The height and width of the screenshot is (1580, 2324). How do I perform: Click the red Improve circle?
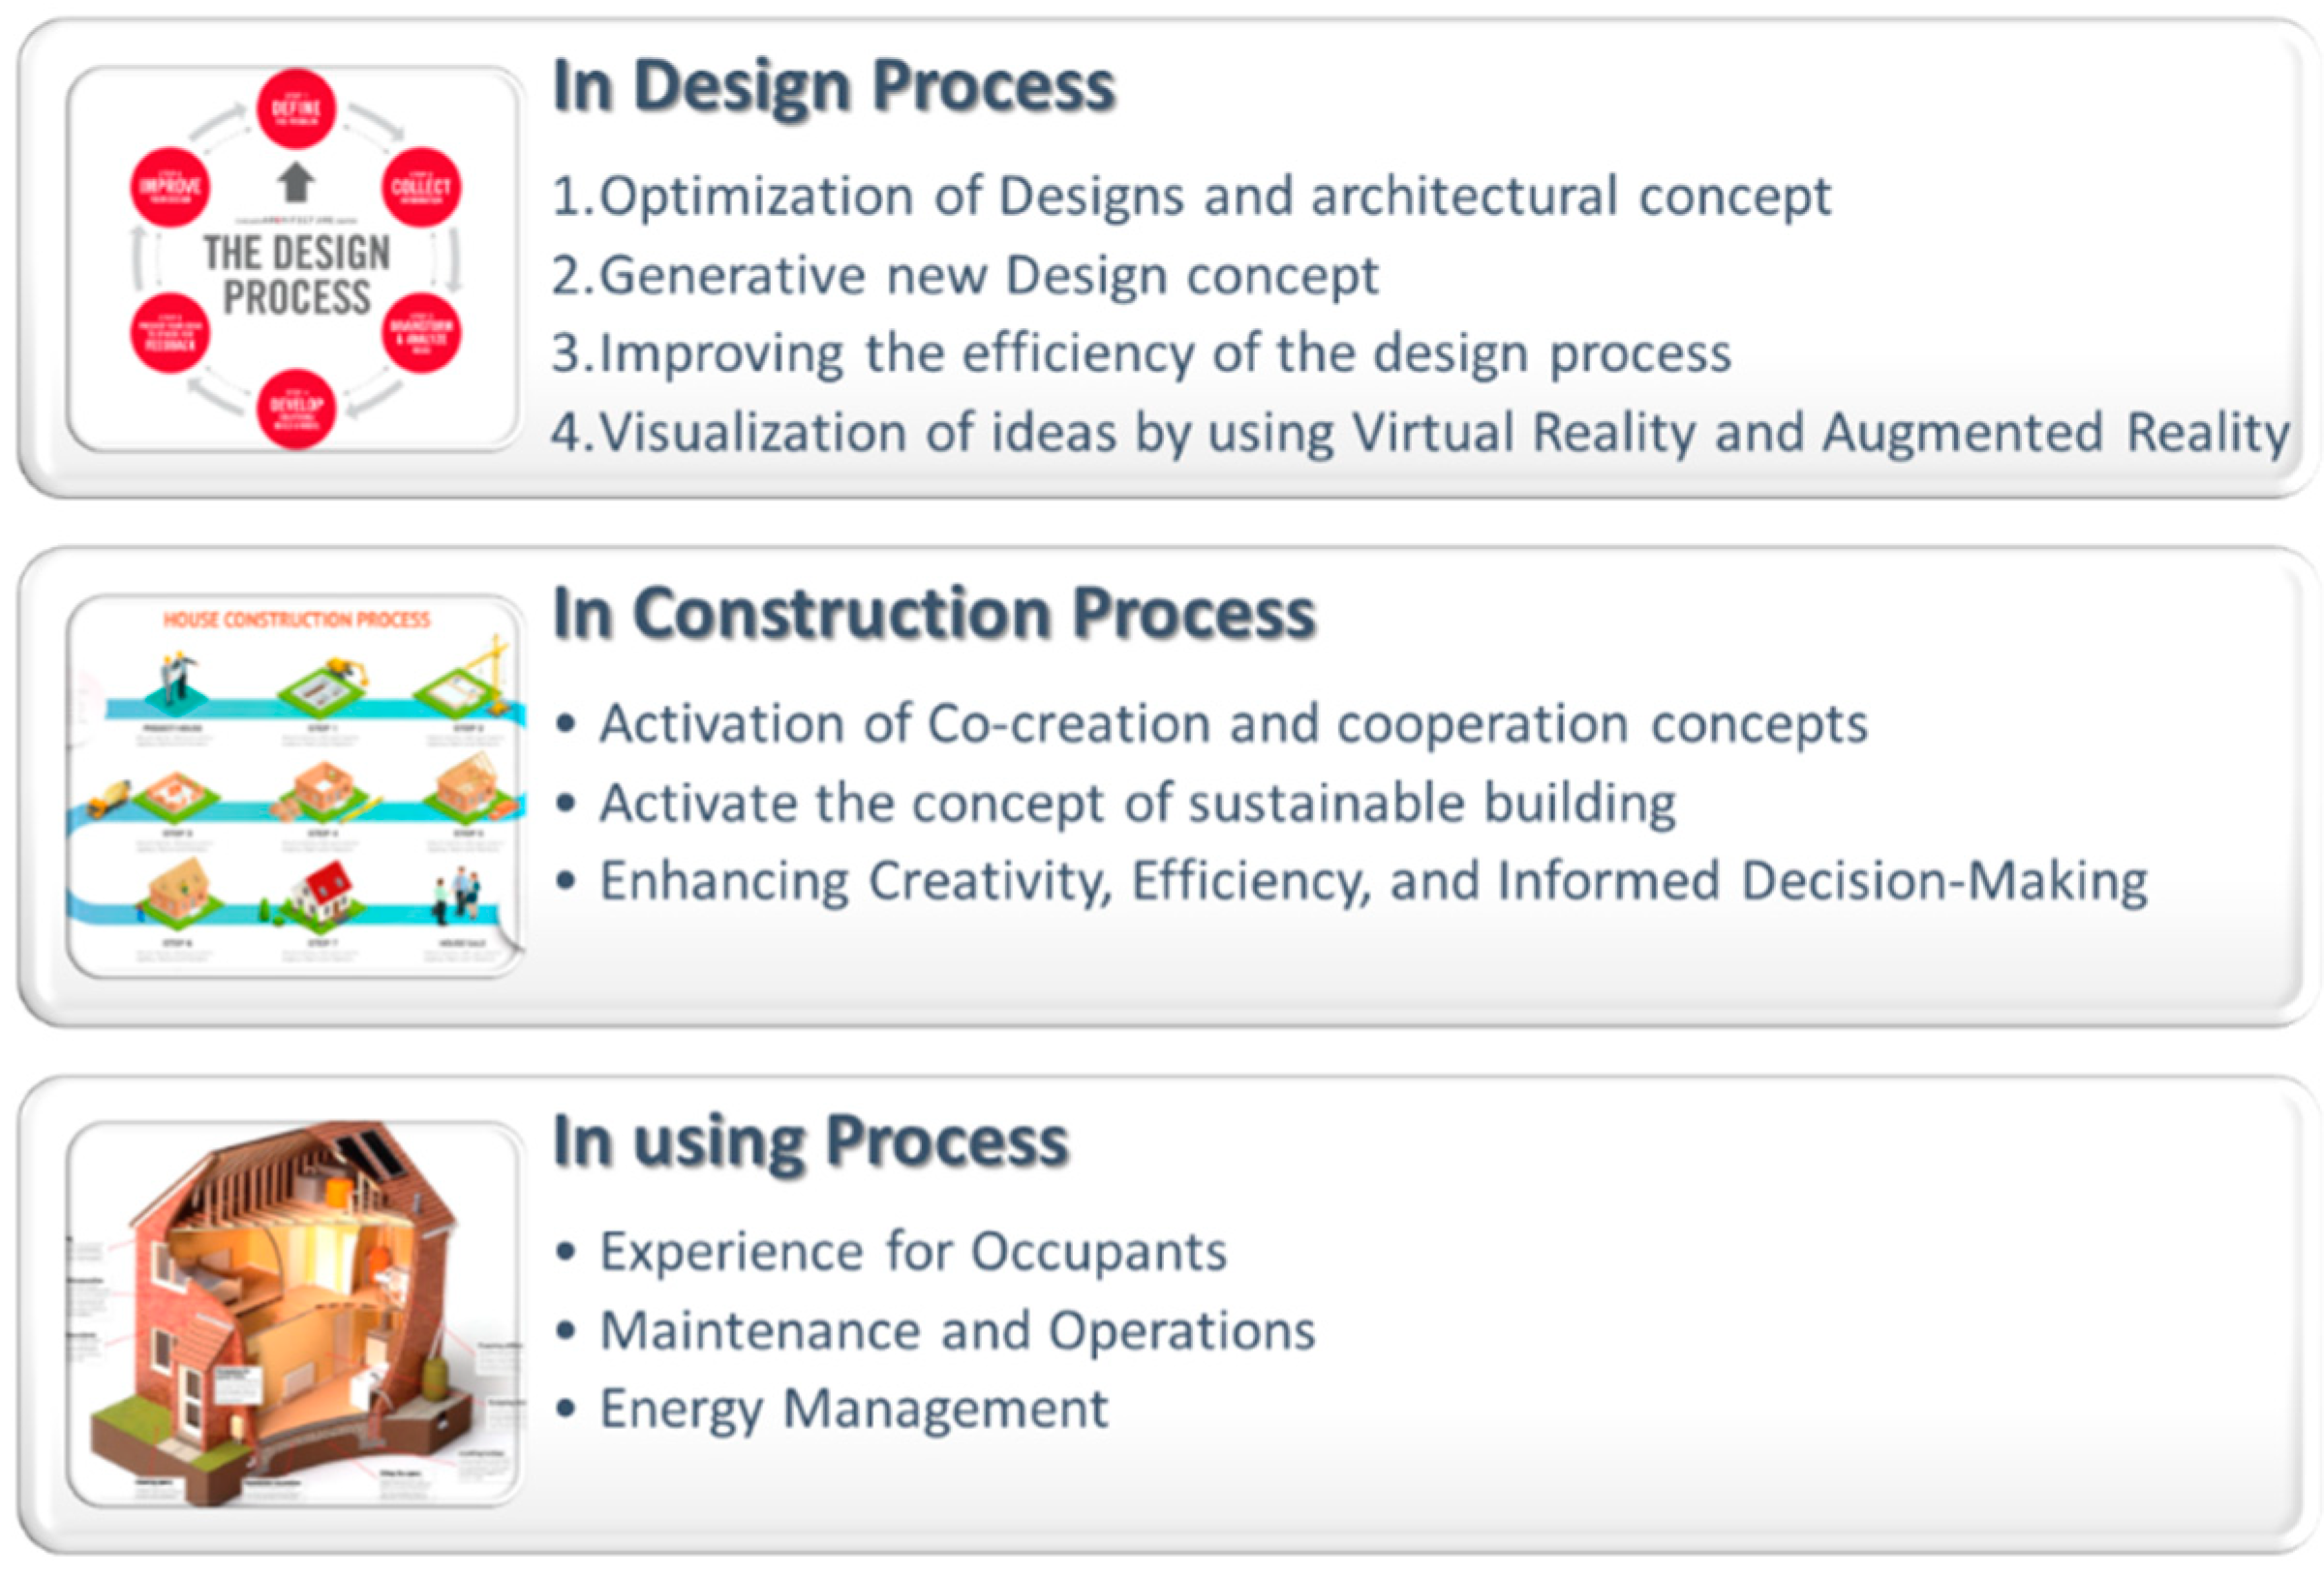coord(171,187)
